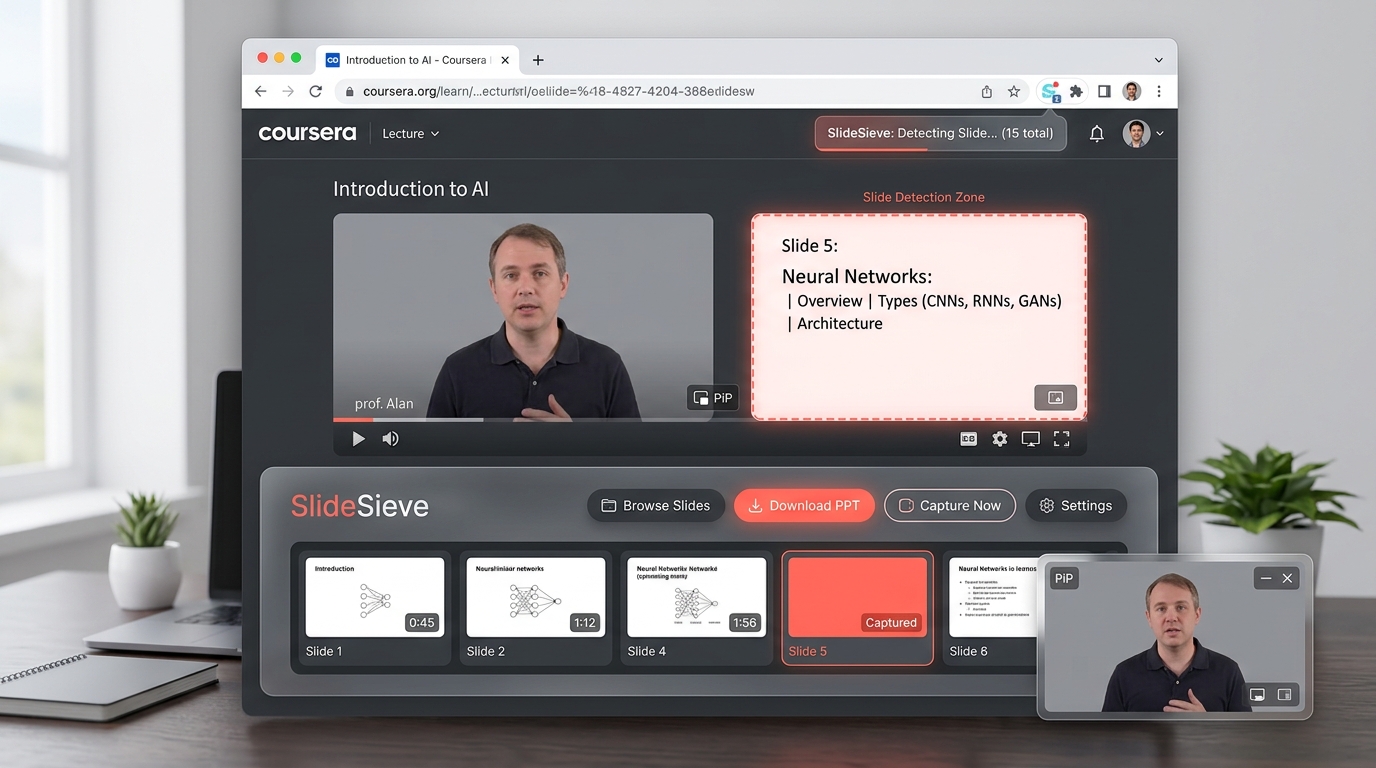The height and width of the screenshot is (768, 1376).
Task: Open video player settings gear
Action: (x=999, y=438)
